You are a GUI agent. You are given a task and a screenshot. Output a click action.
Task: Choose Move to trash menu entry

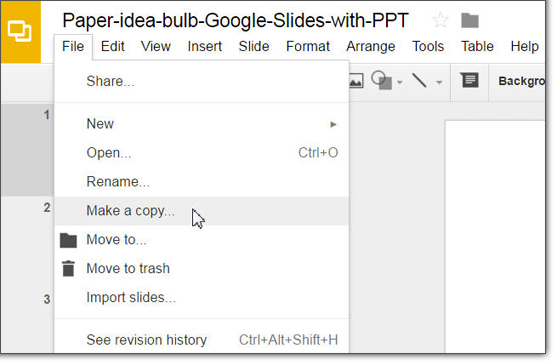tap(202, 269)
